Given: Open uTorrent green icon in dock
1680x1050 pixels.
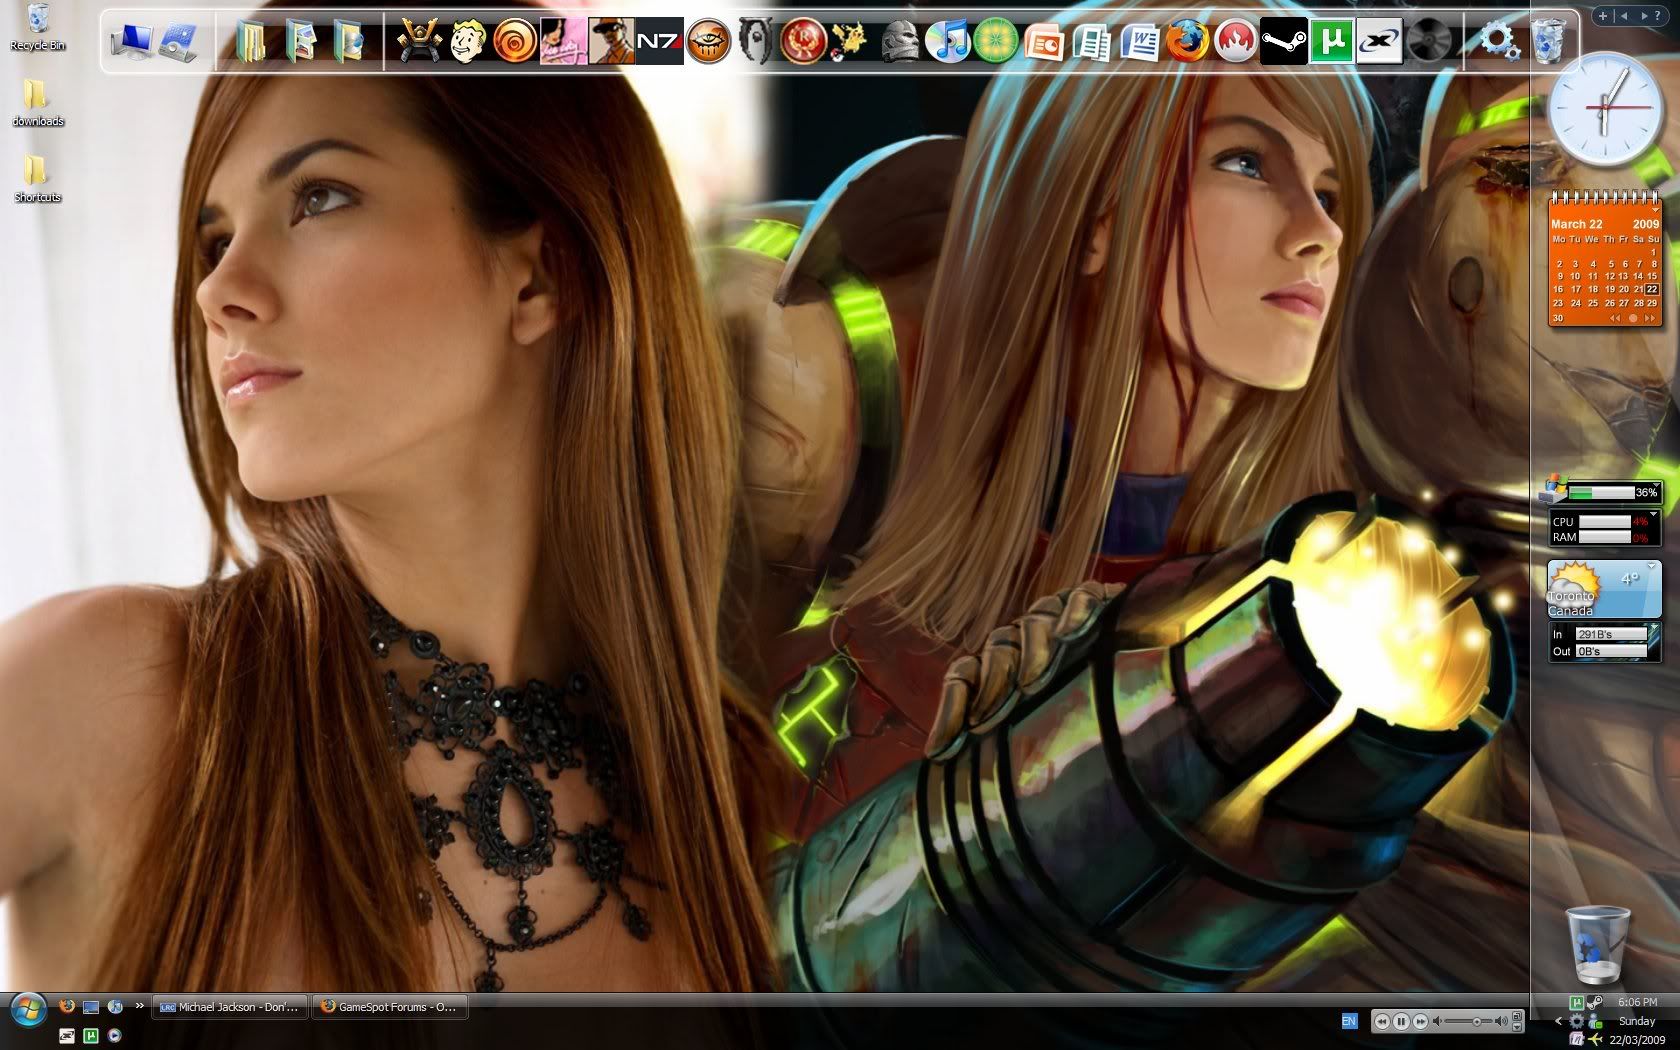Looking at the screenshot, I should [x=1331, y=41].
